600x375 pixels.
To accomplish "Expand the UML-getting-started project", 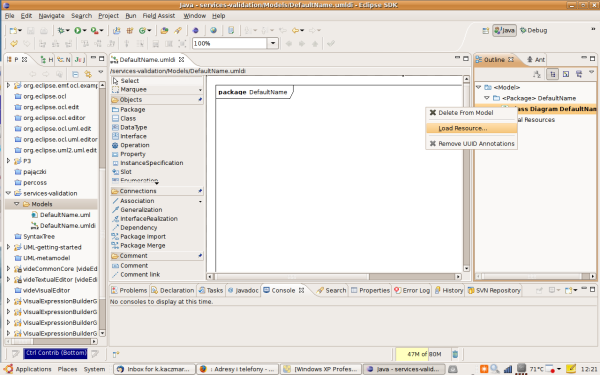I will pyautogui.click(x=8, y=247).
